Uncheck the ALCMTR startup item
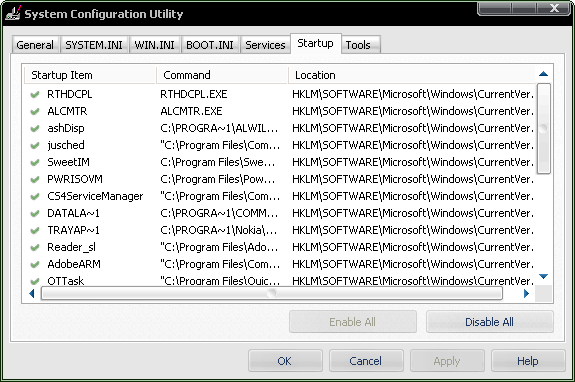The height and width of the screenshot is (382, 575). coord(35,111)
